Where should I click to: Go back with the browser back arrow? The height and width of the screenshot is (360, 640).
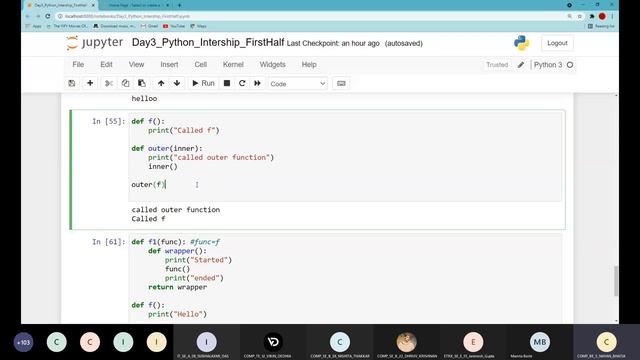(28, 16)
